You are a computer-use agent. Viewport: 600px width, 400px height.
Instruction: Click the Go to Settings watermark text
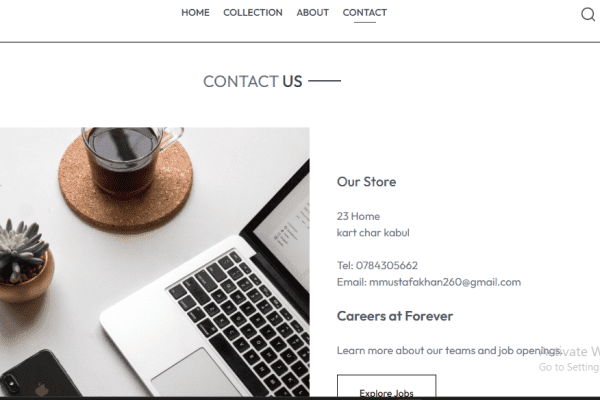569,367
